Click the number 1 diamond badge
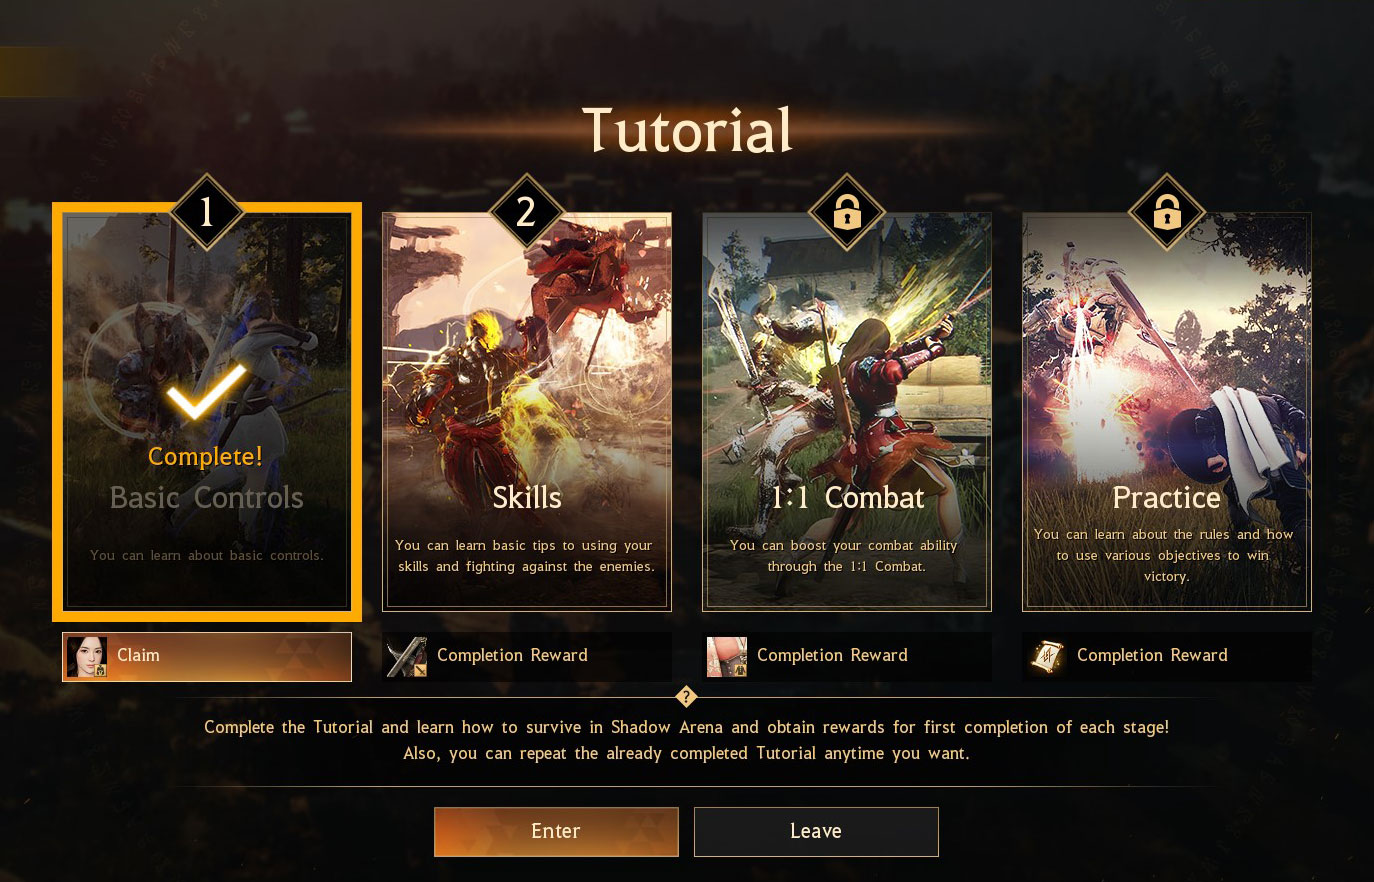This screenshot has height=882, width=1374. click(x=207, y=212)
